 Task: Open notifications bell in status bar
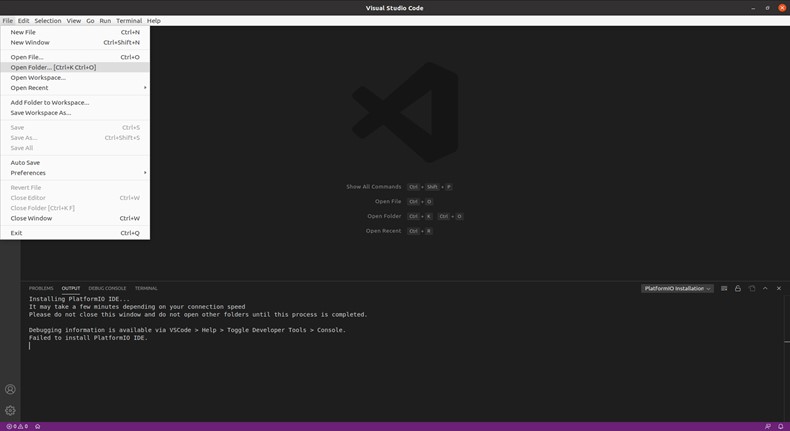click(780, 426)
